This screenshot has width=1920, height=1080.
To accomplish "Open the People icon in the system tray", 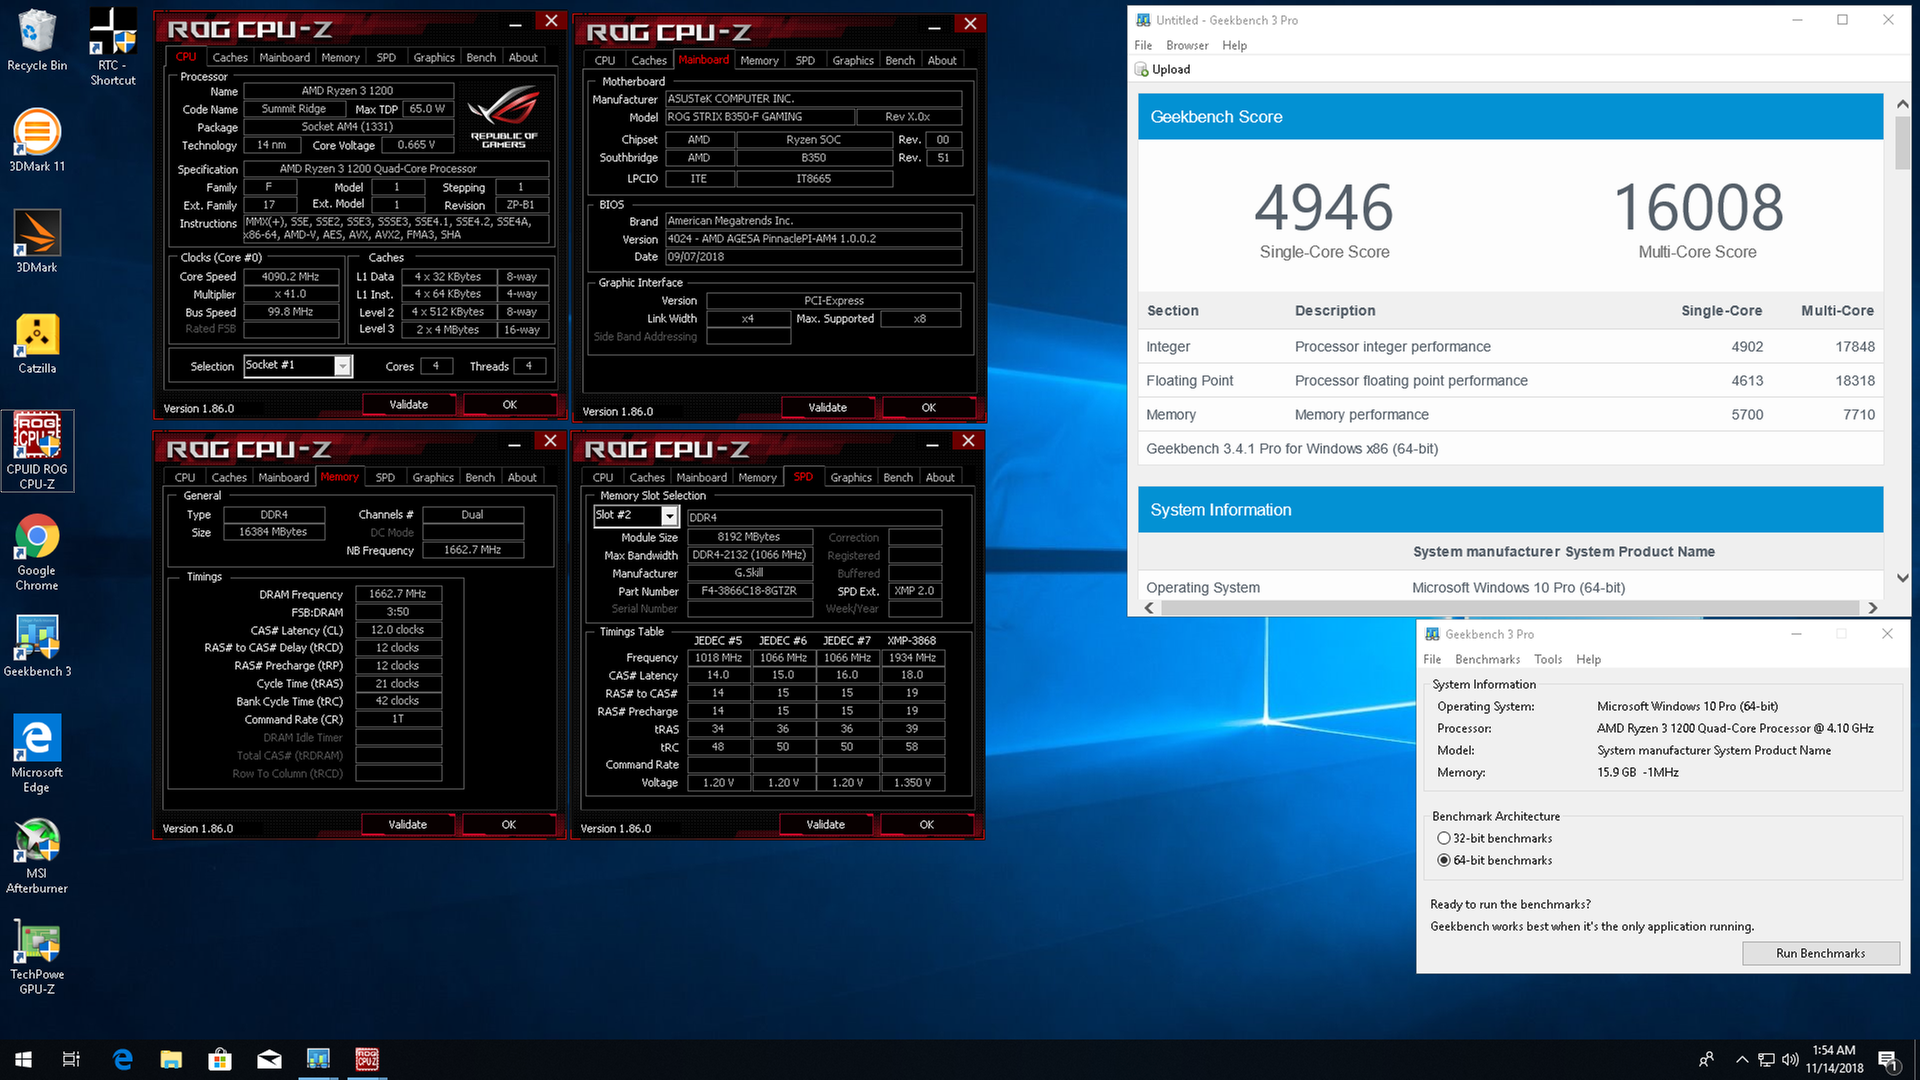I will click(1706, 1059).
